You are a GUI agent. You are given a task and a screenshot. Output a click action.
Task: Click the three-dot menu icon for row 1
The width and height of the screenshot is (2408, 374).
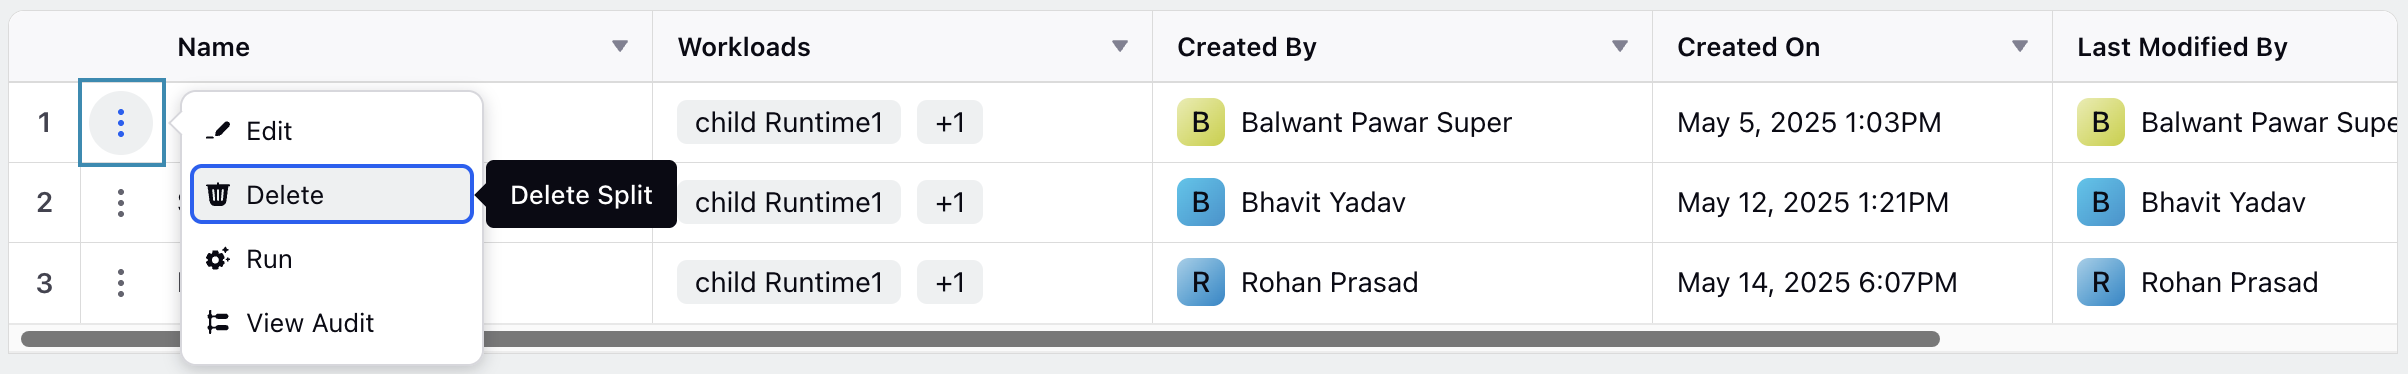click(121, 123)
